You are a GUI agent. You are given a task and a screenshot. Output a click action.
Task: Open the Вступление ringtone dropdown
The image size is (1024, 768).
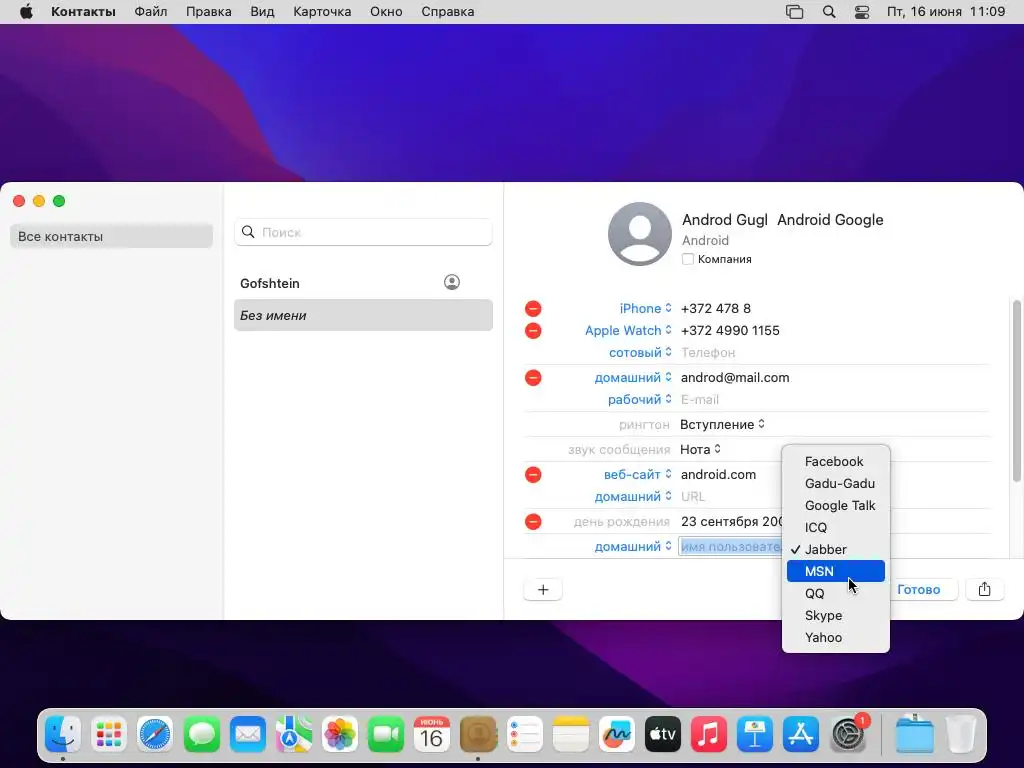point(722,424)
